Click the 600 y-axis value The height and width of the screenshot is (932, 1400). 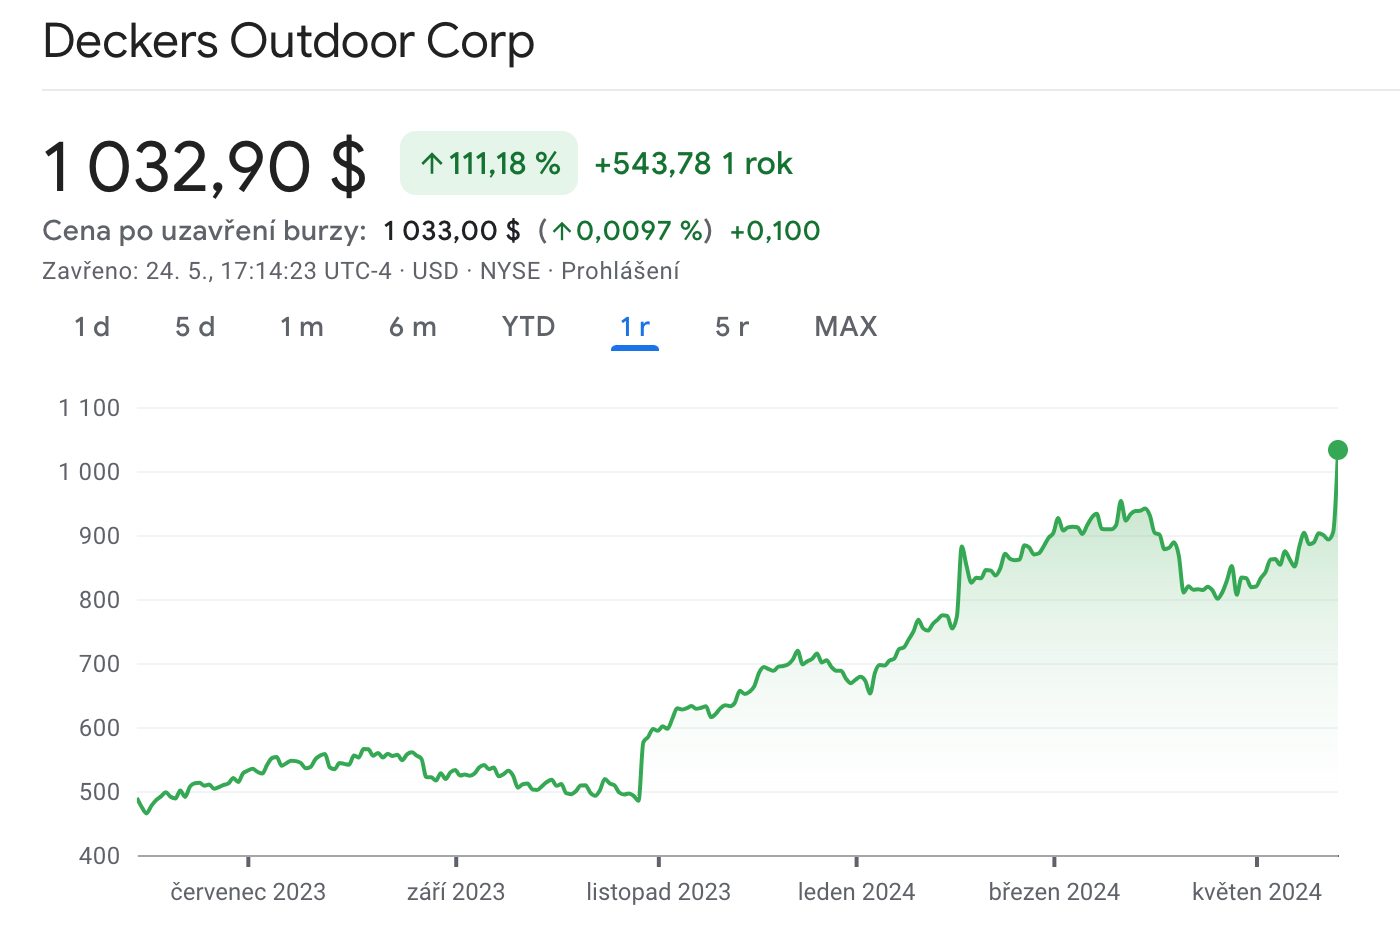coord(99,728)
